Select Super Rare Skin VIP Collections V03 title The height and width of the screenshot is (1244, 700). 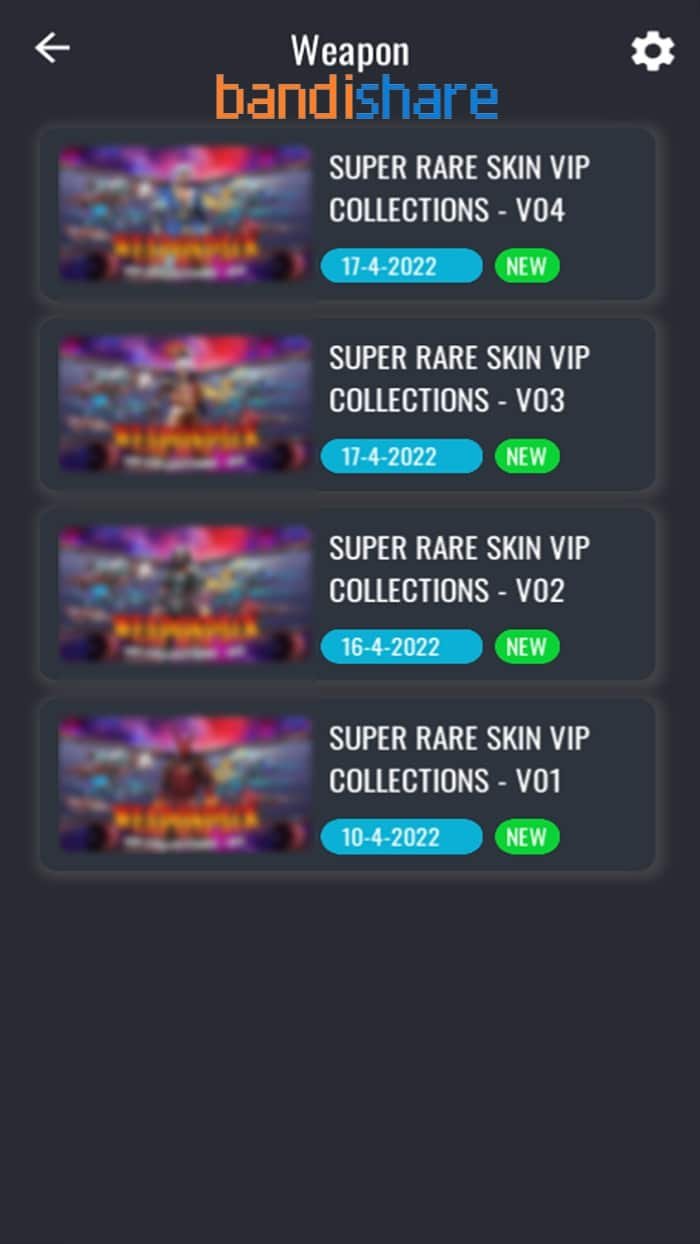pos(460,379)
